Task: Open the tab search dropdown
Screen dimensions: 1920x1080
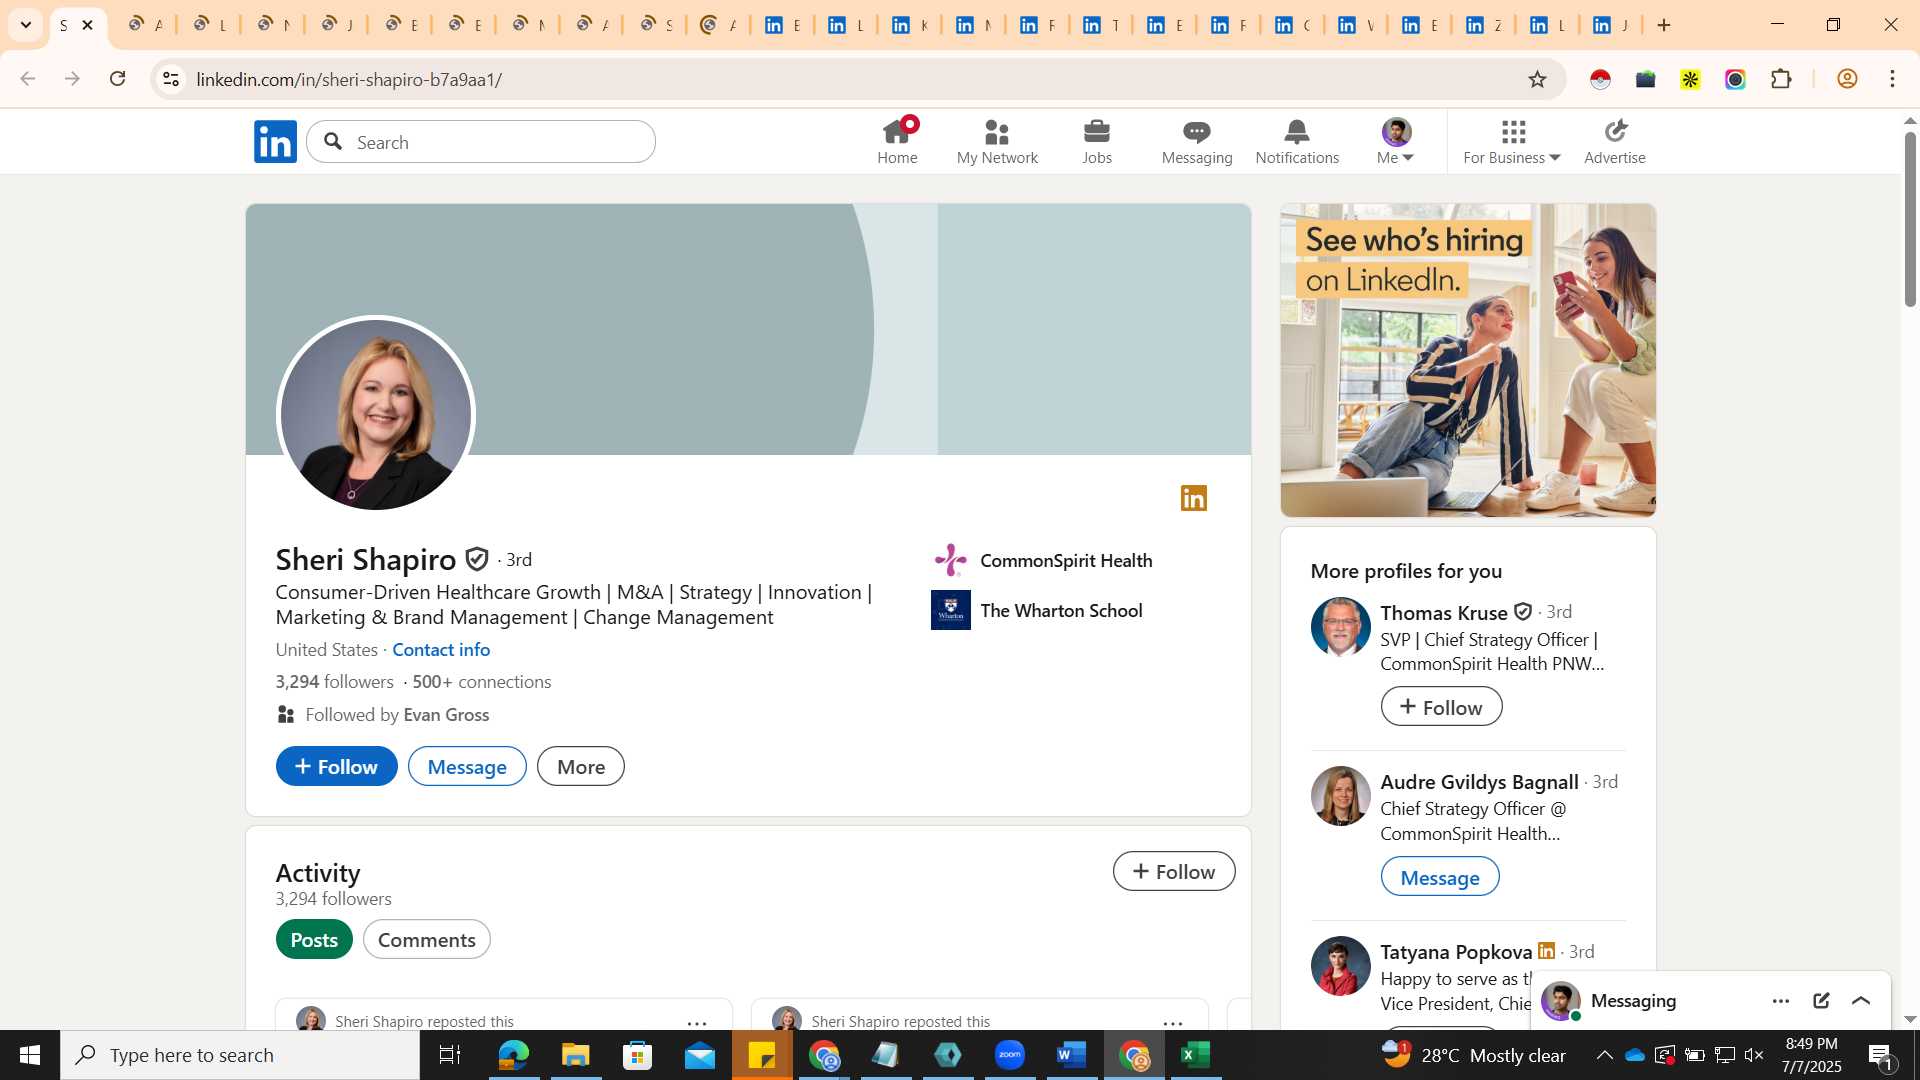Action: click(x=26, y=25)
